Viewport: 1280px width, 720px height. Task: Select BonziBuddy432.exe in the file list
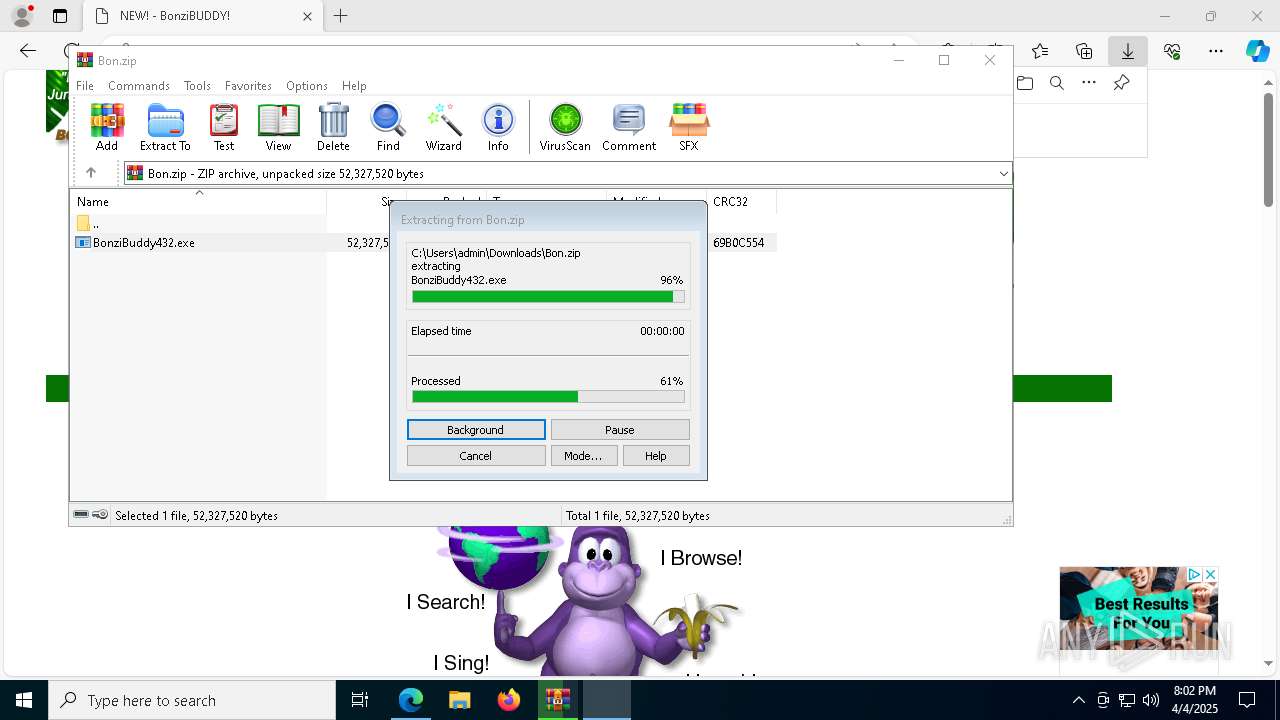click(144, 243)
